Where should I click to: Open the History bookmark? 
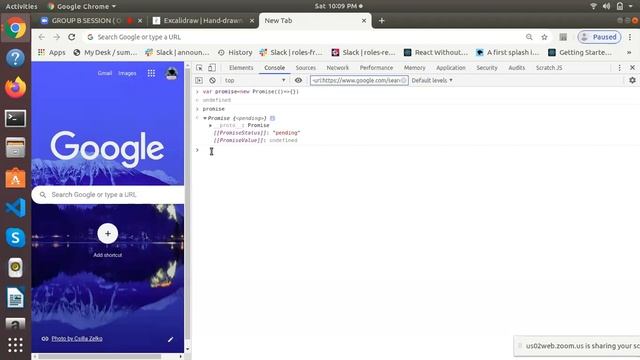click(x=235, y=52)
